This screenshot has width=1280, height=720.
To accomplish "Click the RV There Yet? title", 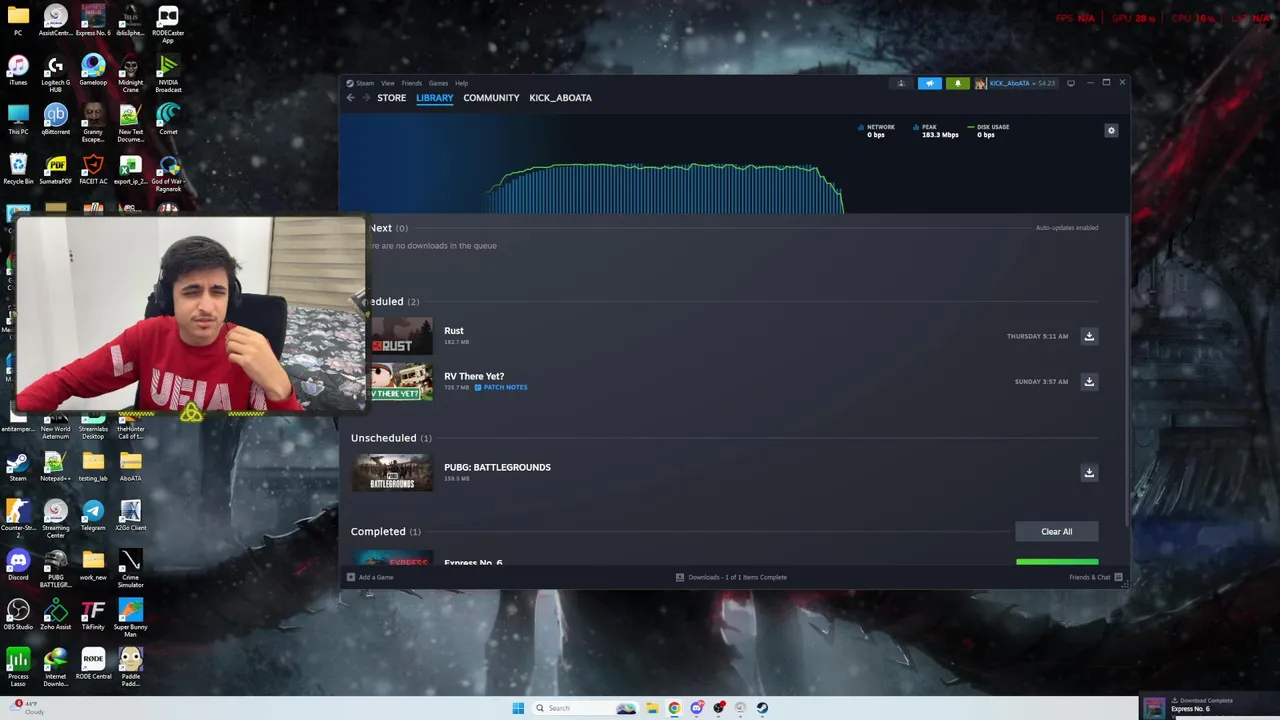I will pyautogui.click(x=474, y=376).
